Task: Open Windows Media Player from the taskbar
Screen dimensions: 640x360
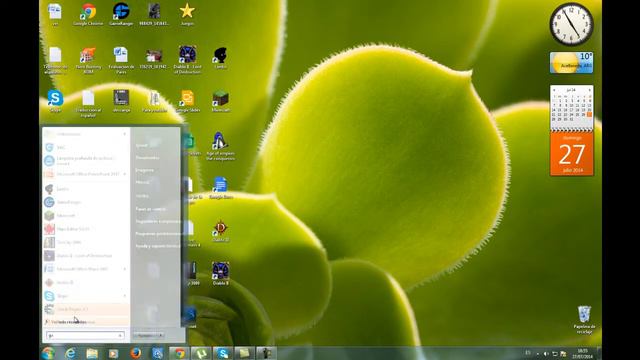Action: tap(113, 353)
